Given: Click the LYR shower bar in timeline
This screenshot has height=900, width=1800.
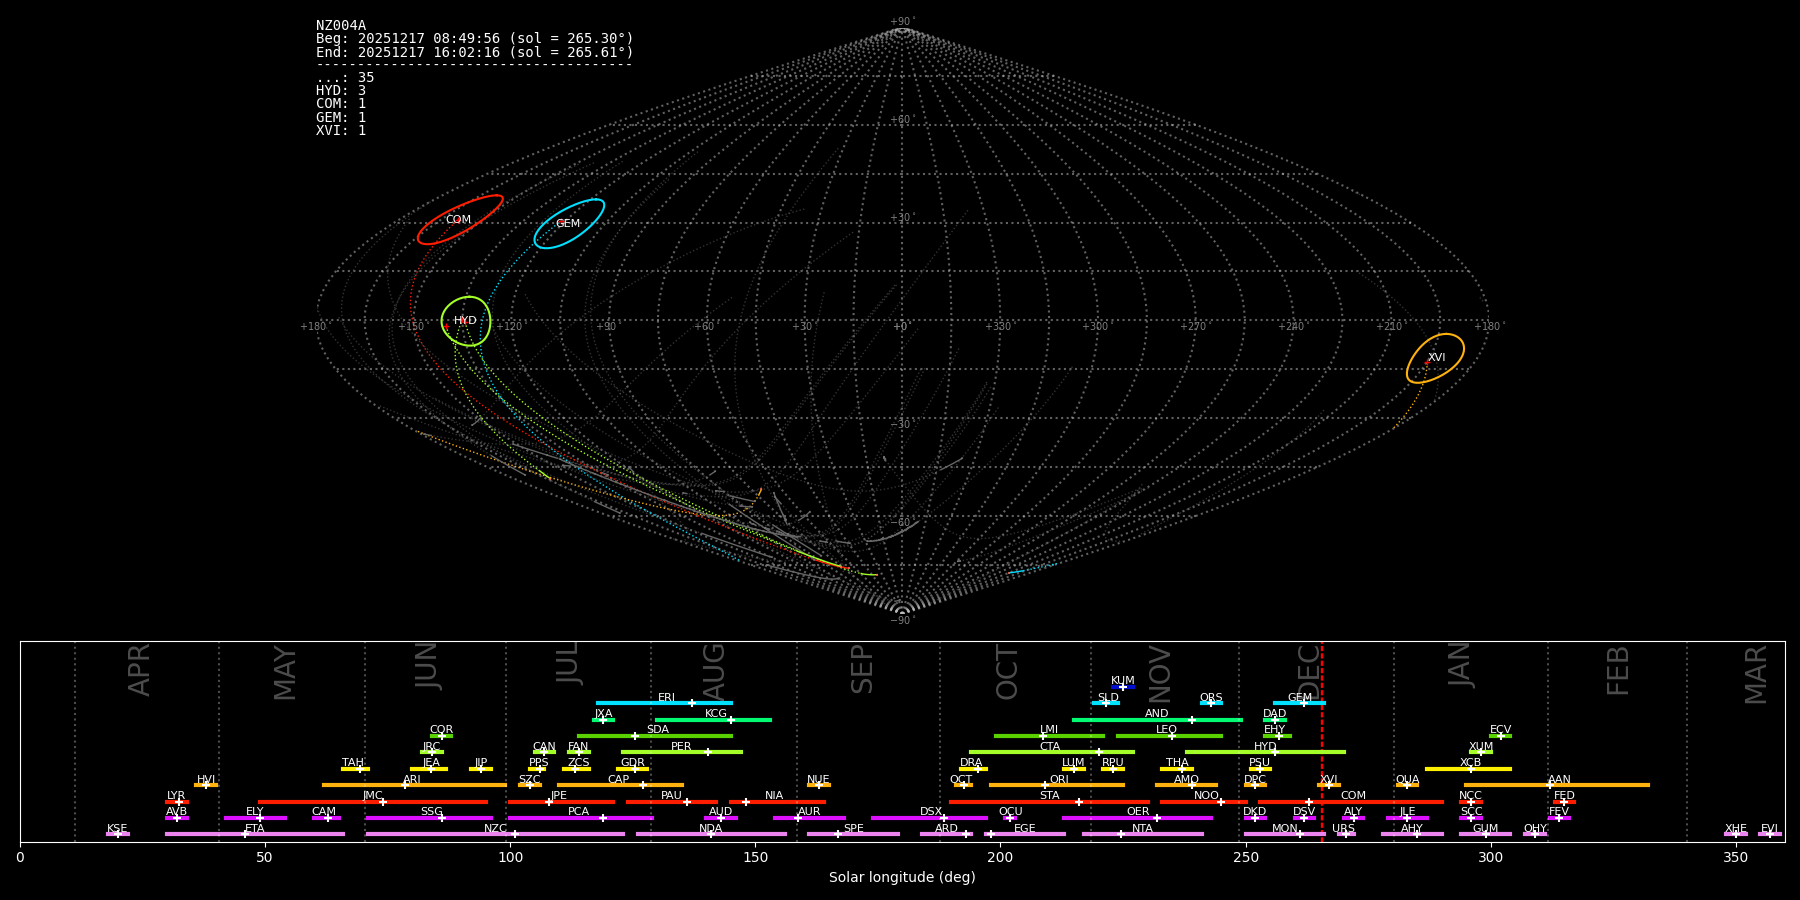Looking at the screenshot, I should [x=177, y=802].
